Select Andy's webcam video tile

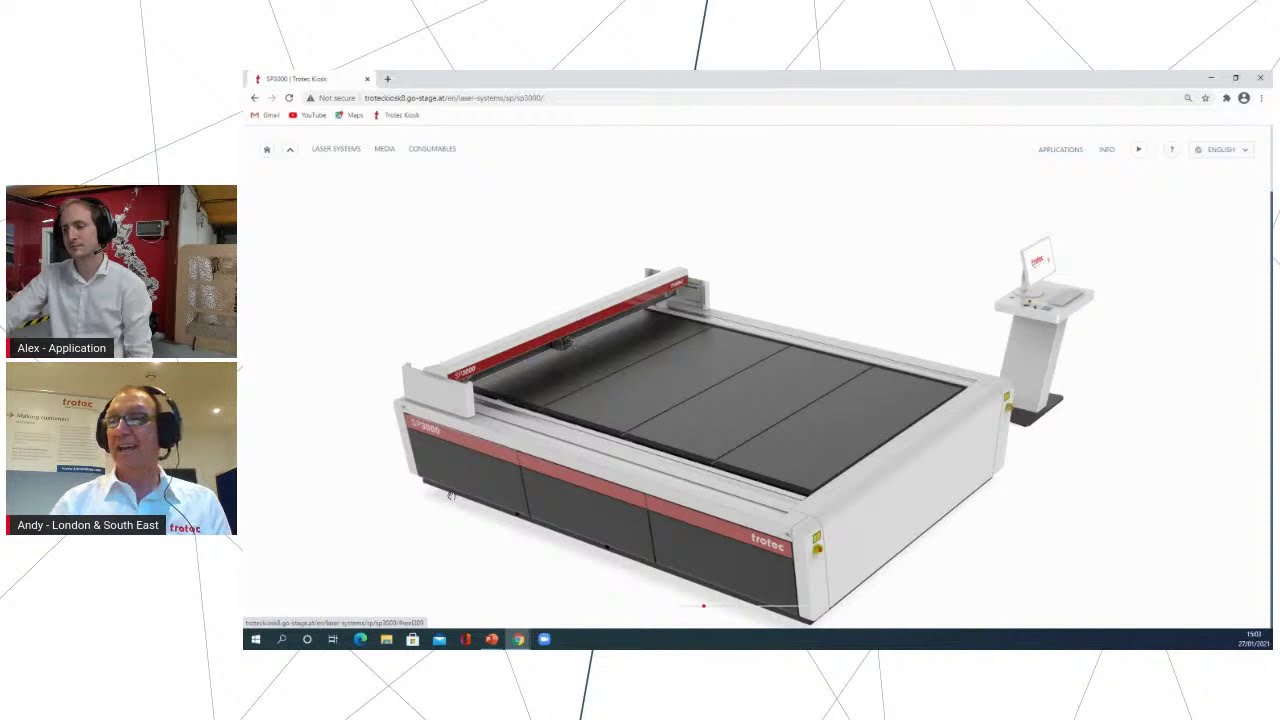point(121,449)
